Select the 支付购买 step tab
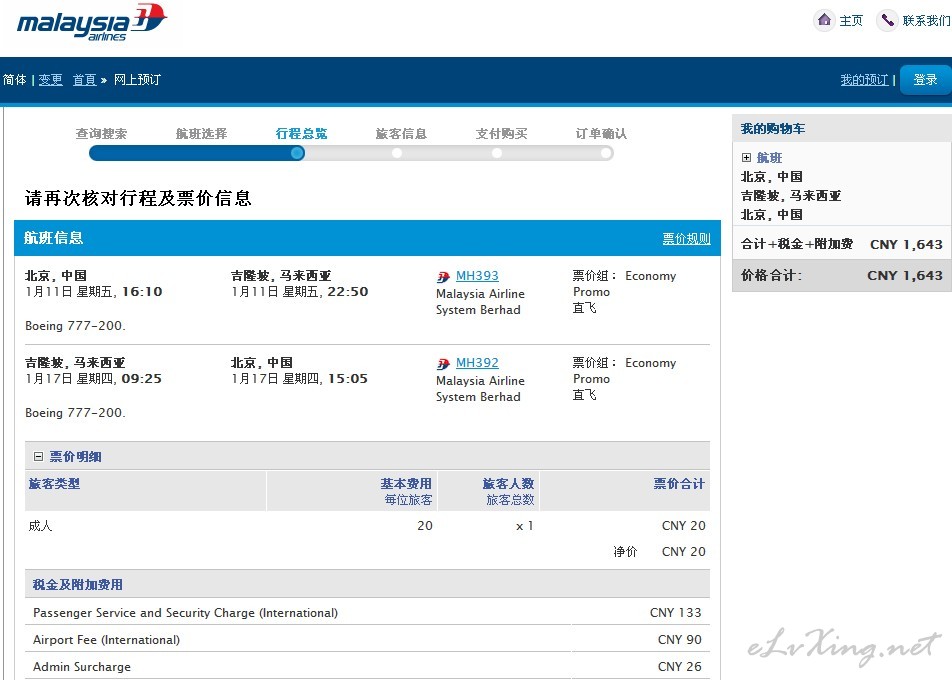This screenshot has height=680, width=952. click(x=502, y=134)
